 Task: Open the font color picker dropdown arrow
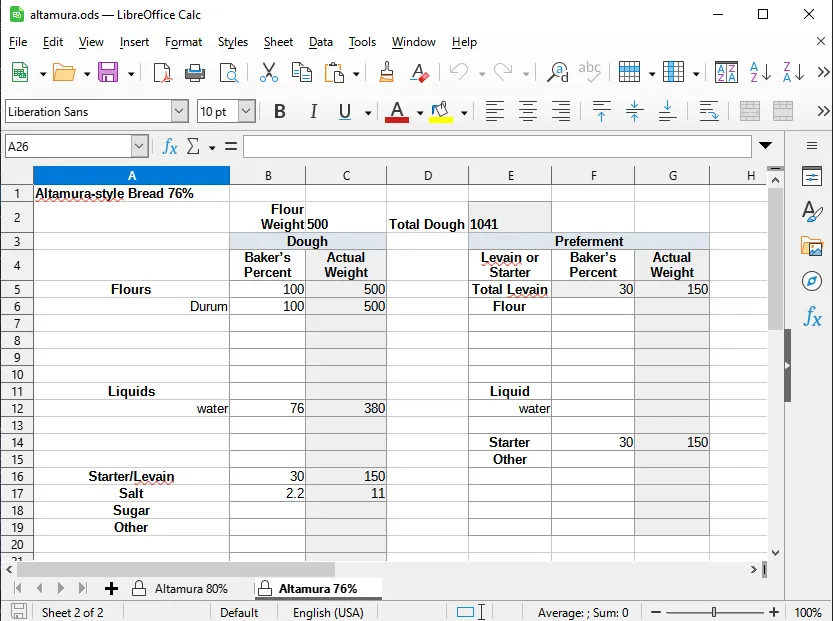pyautogui.click(x=419, y=111)
